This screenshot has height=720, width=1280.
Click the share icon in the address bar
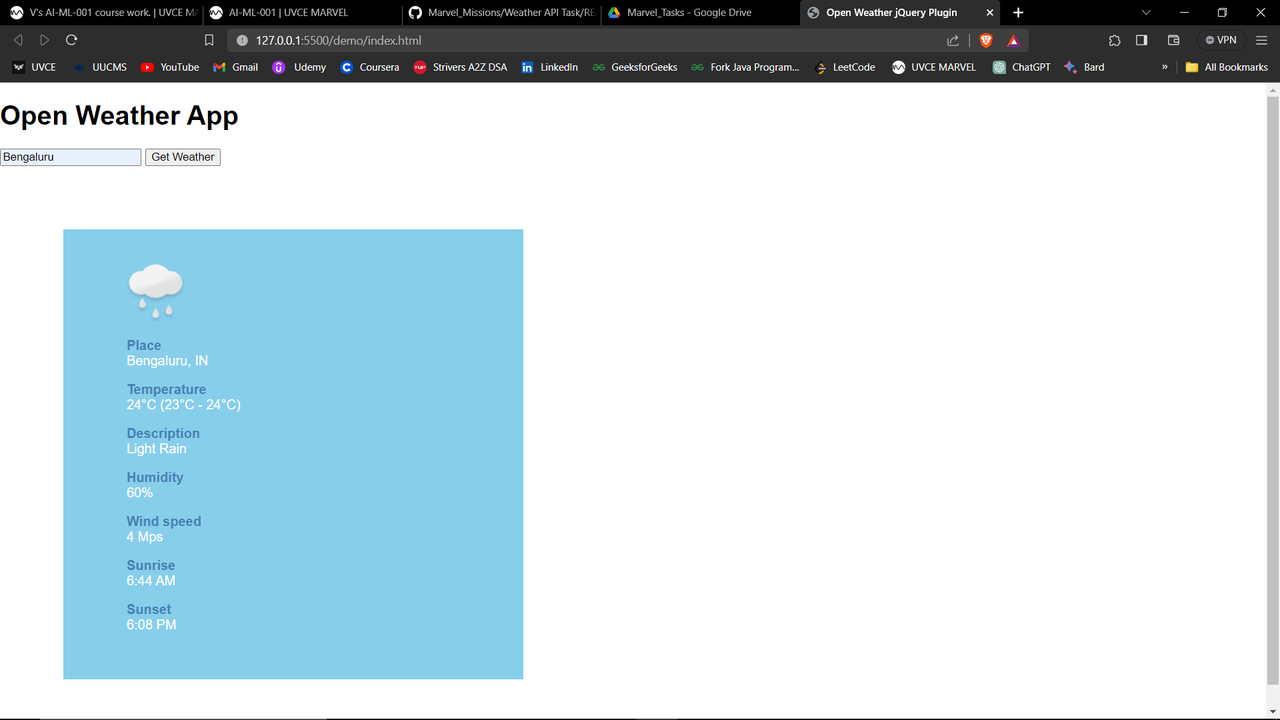pos(952,40)
